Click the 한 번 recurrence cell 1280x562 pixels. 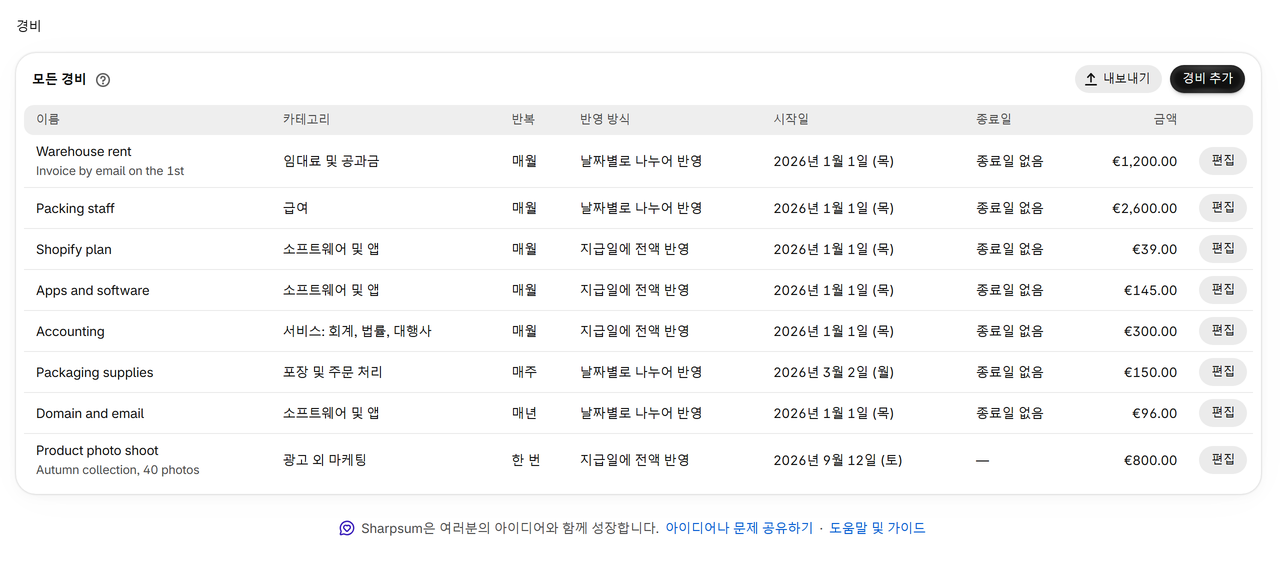click(526, 460)
